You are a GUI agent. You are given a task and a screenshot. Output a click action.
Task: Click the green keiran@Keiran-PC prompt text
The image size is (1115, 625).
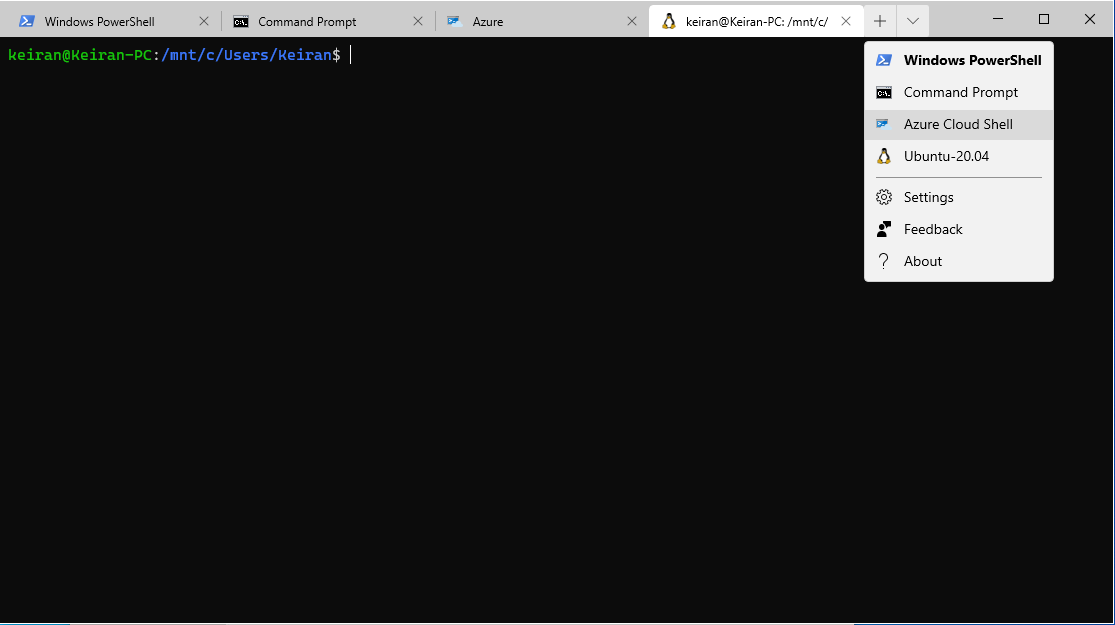(x=80, y=55)
